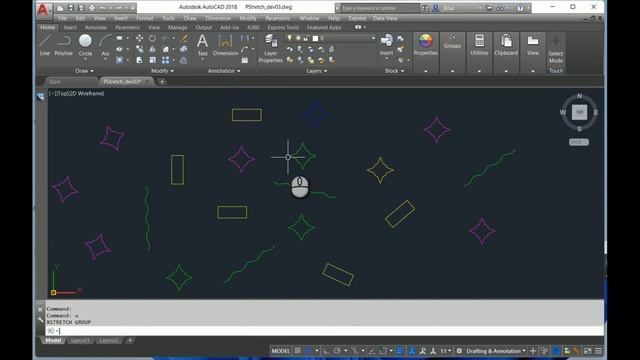
Task: Switch to the Start file tab
Action: coord(55,82)
